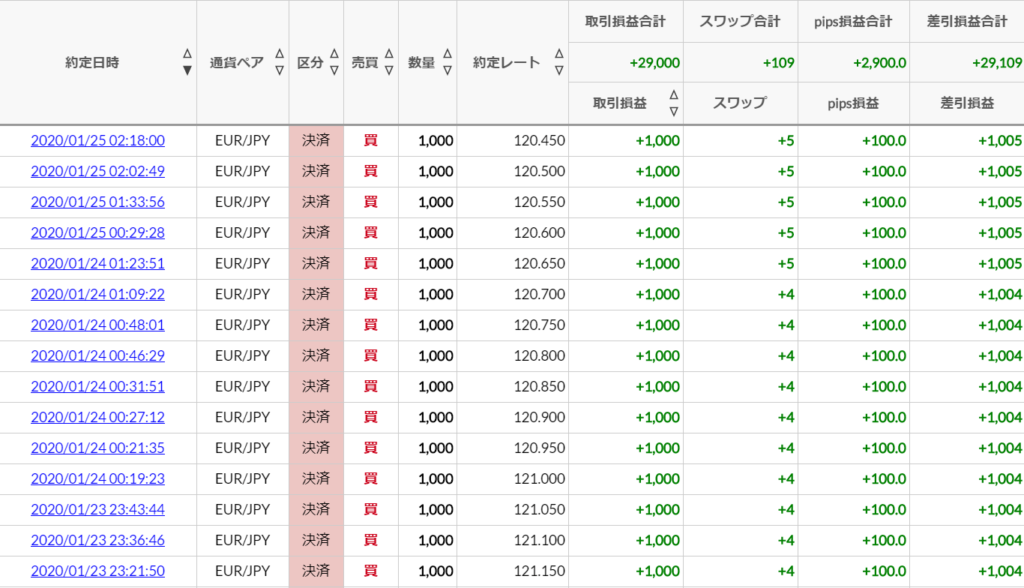Click the 約定日時 column header label
The width and height of the screenshot is (1024, 588).
[92, 63]
